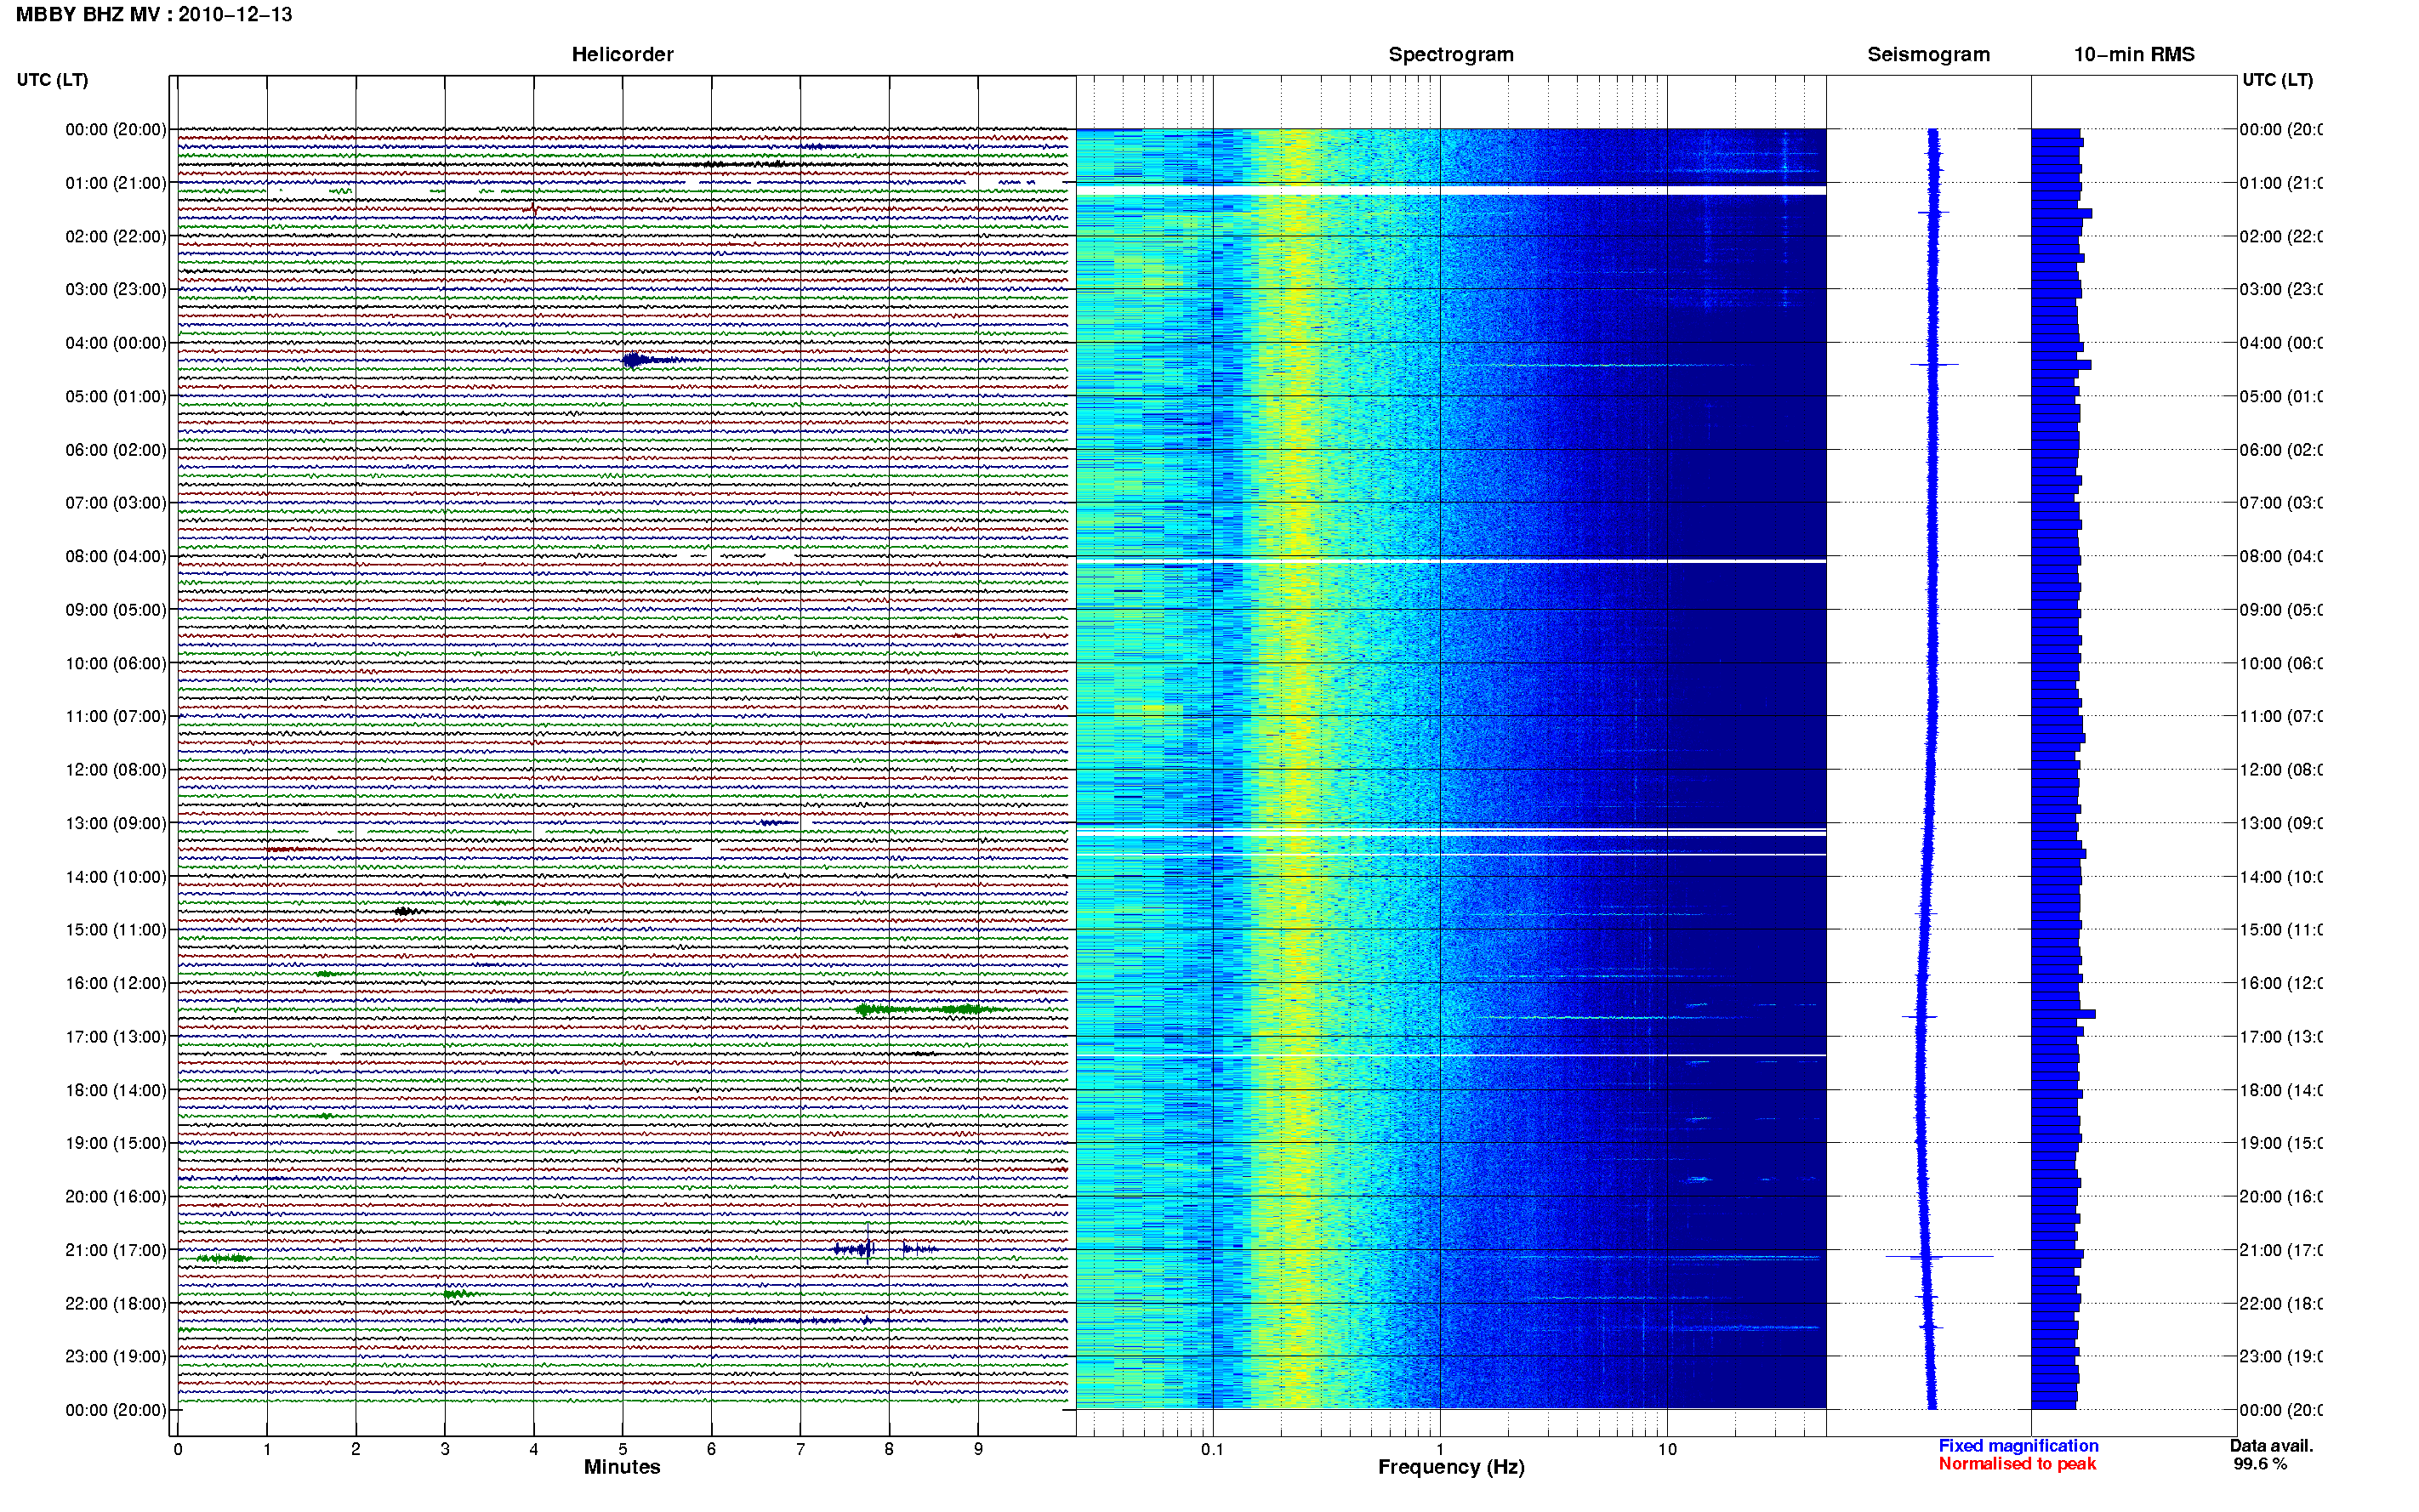The height and width of the screenshot is (1512, 2419).
Task: Click the UTC (LT) label beside the helicorder
Action: tap(52, 80)
